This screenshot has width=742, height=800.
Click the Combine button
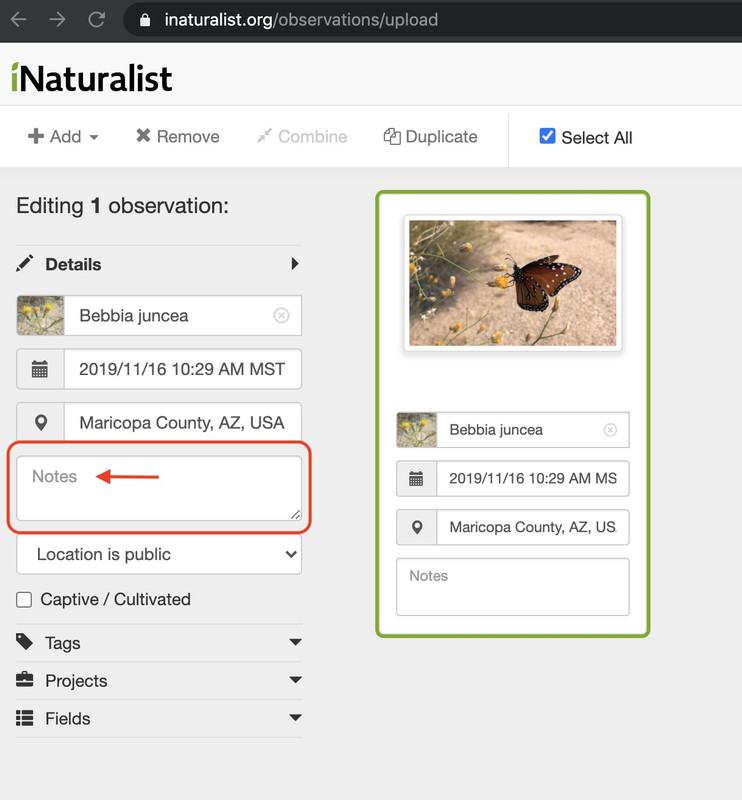click(x=302, y=137)
